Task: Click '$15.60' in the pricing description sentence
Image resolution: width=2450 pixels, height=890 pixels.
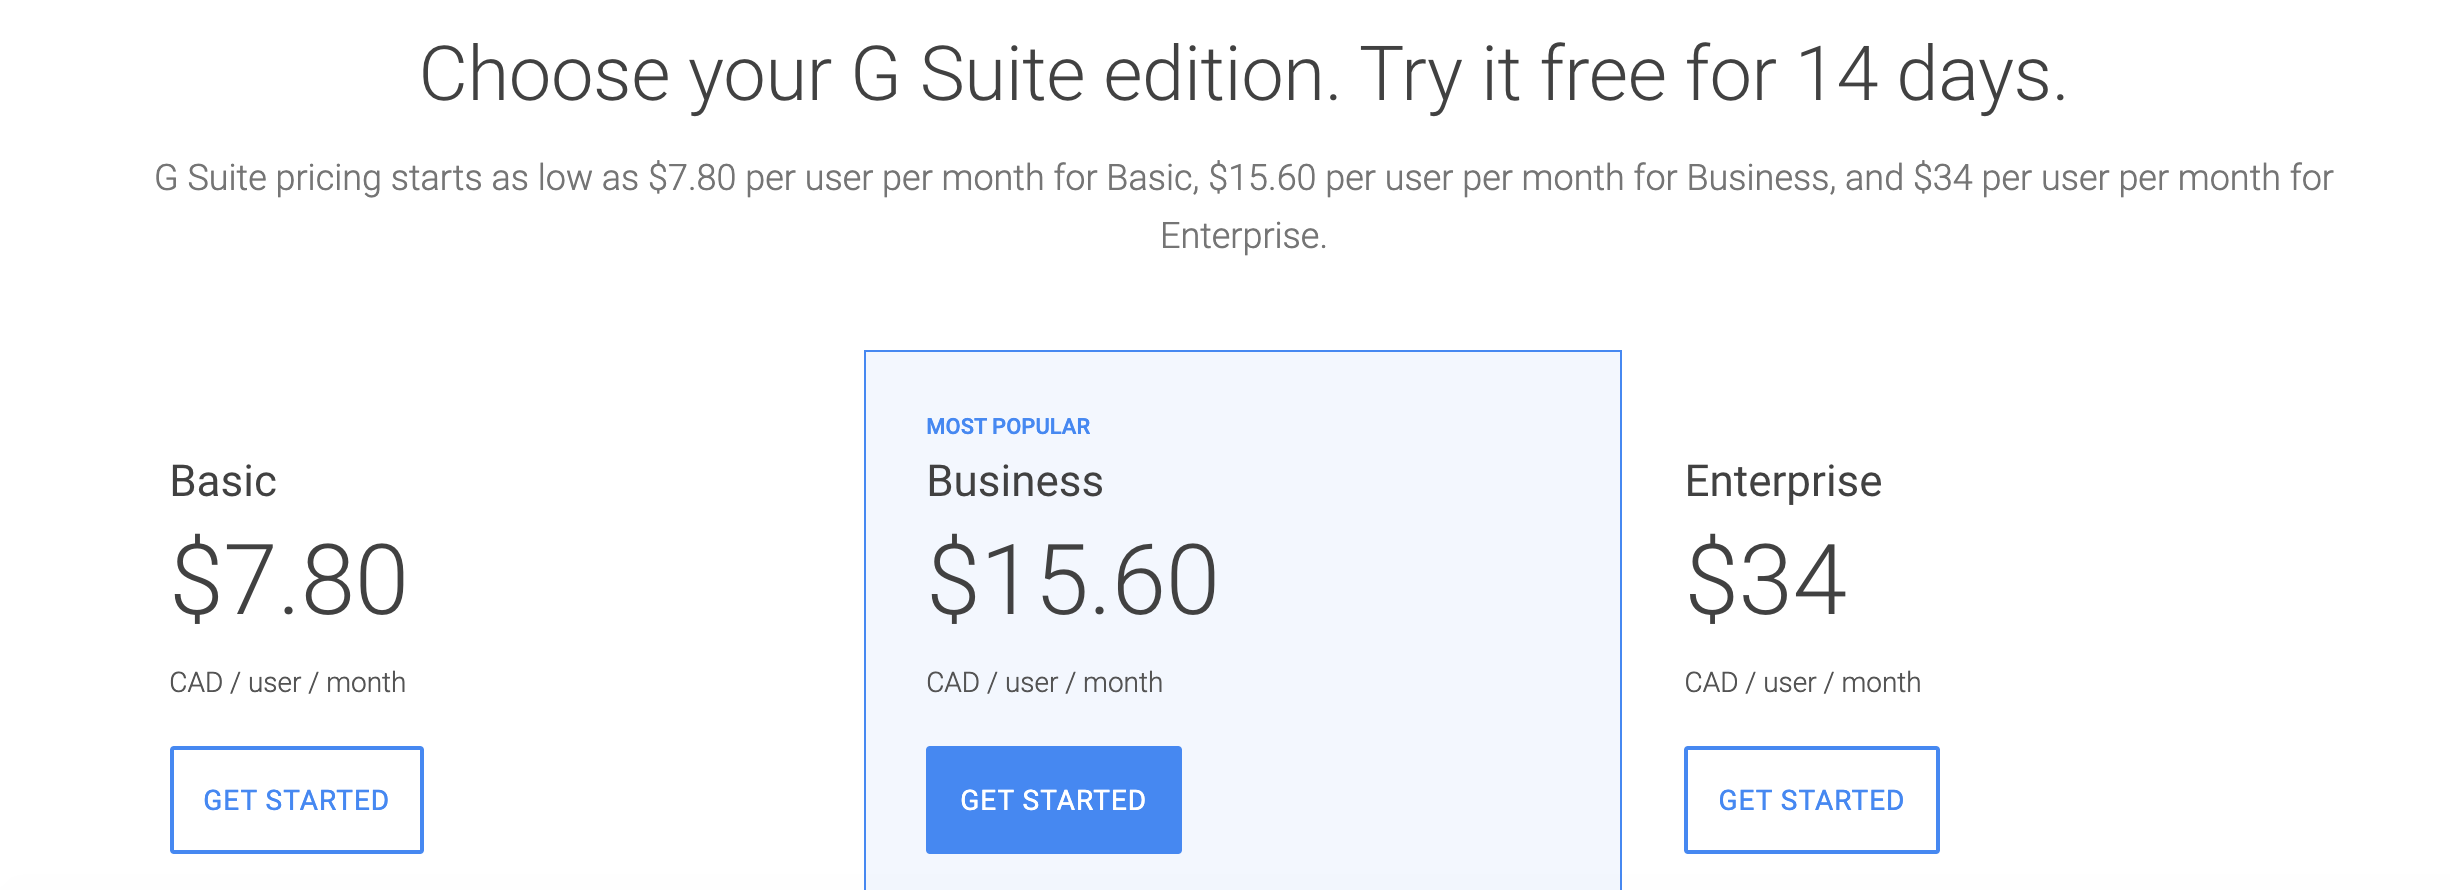Action: point(1262,178)
